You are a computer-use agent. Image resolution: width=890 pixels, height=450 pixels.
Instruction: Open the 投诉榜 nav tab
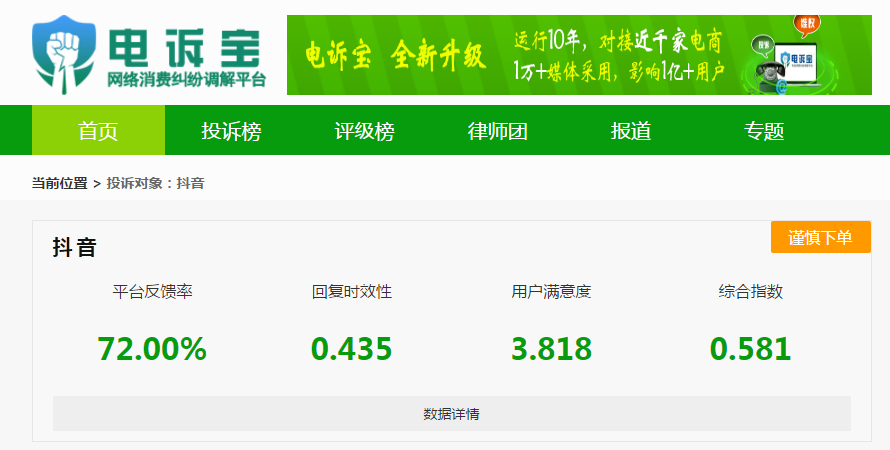232,130
